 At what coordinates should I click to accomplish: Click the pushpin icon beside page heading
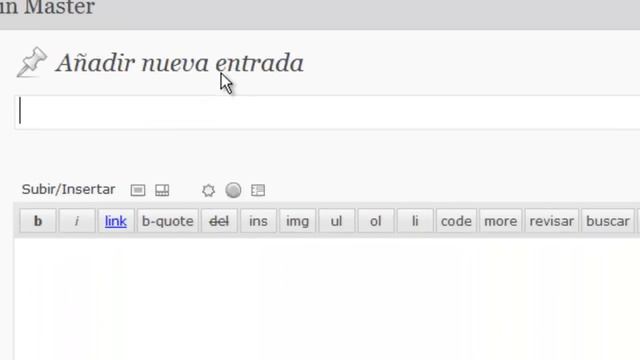(x=32, y=62)
